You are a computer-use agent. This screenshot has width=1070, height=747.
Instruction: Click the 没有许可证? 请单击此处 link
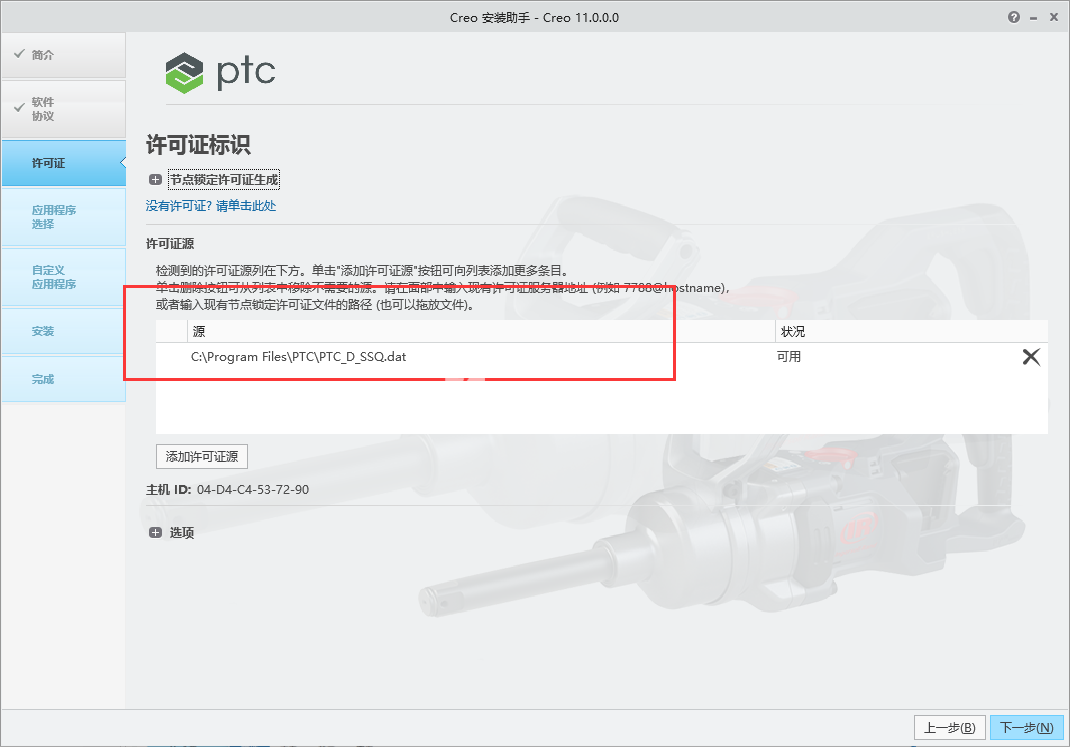coord(211,206)
